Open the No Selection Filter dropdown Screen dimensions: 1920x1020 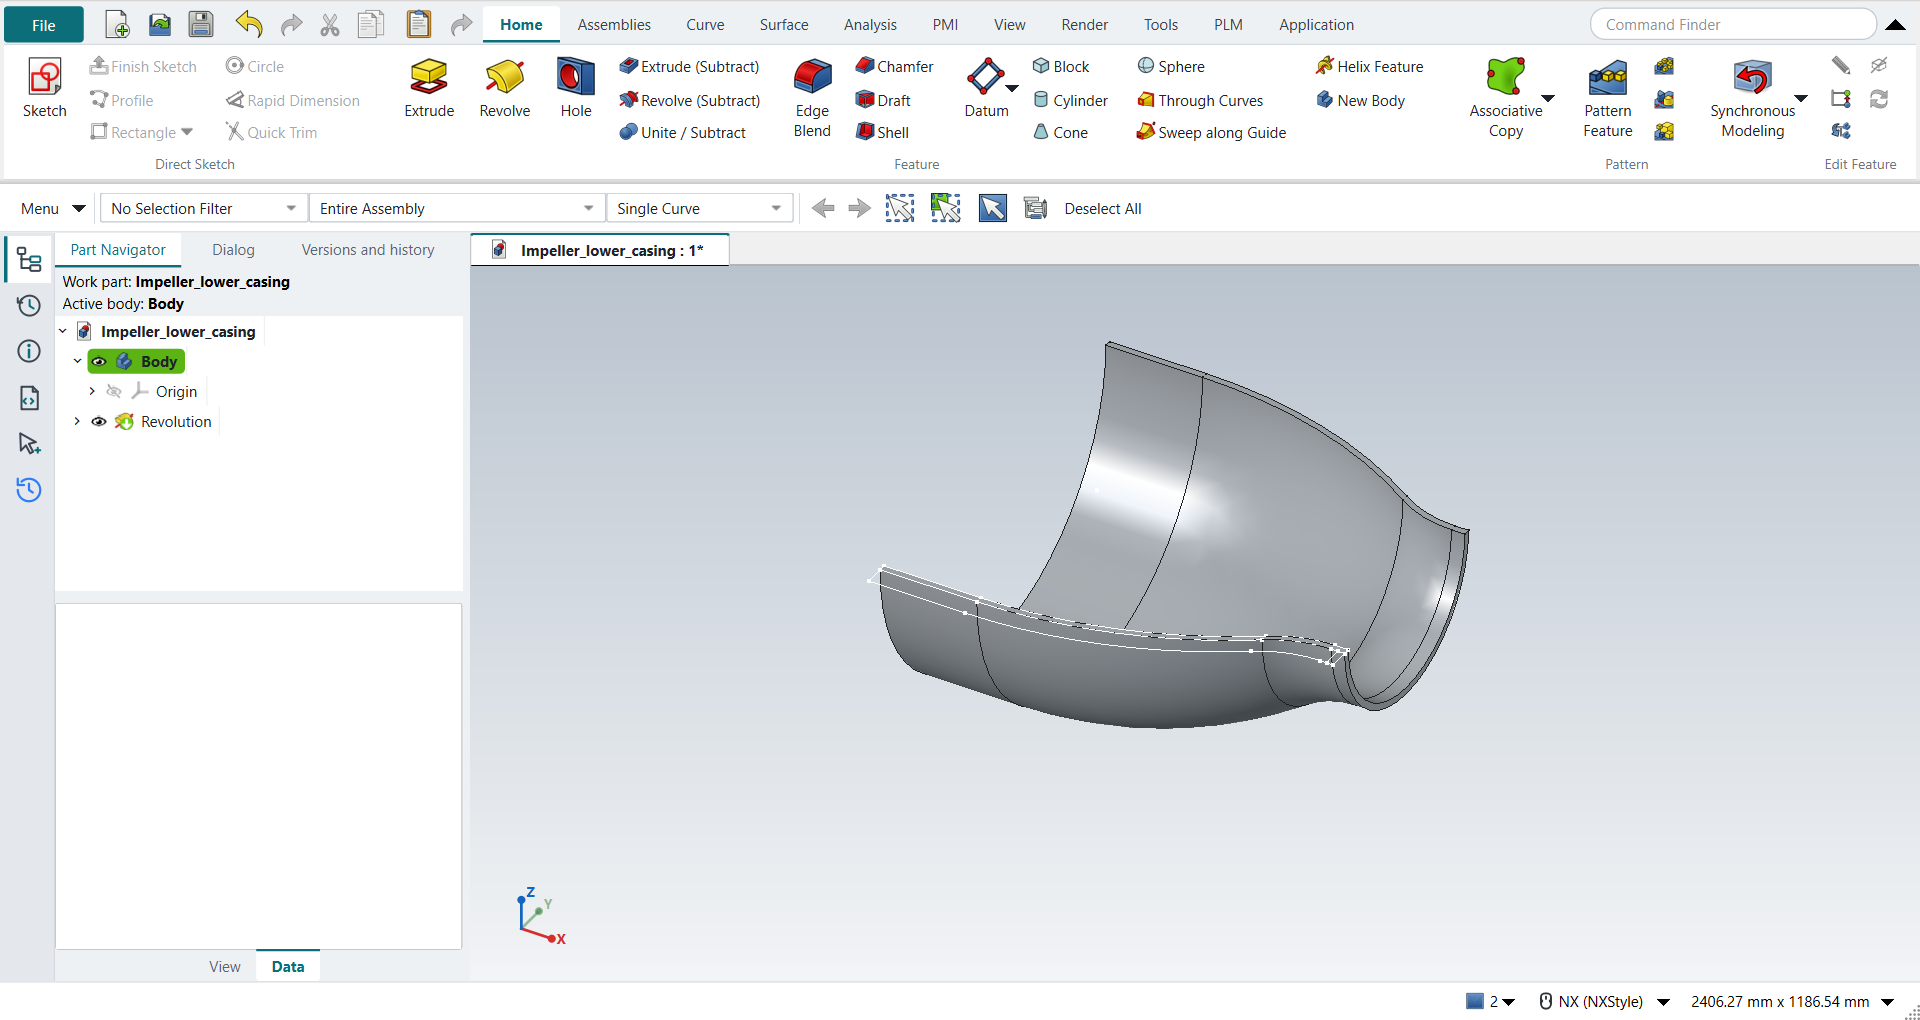coord(203,208)
